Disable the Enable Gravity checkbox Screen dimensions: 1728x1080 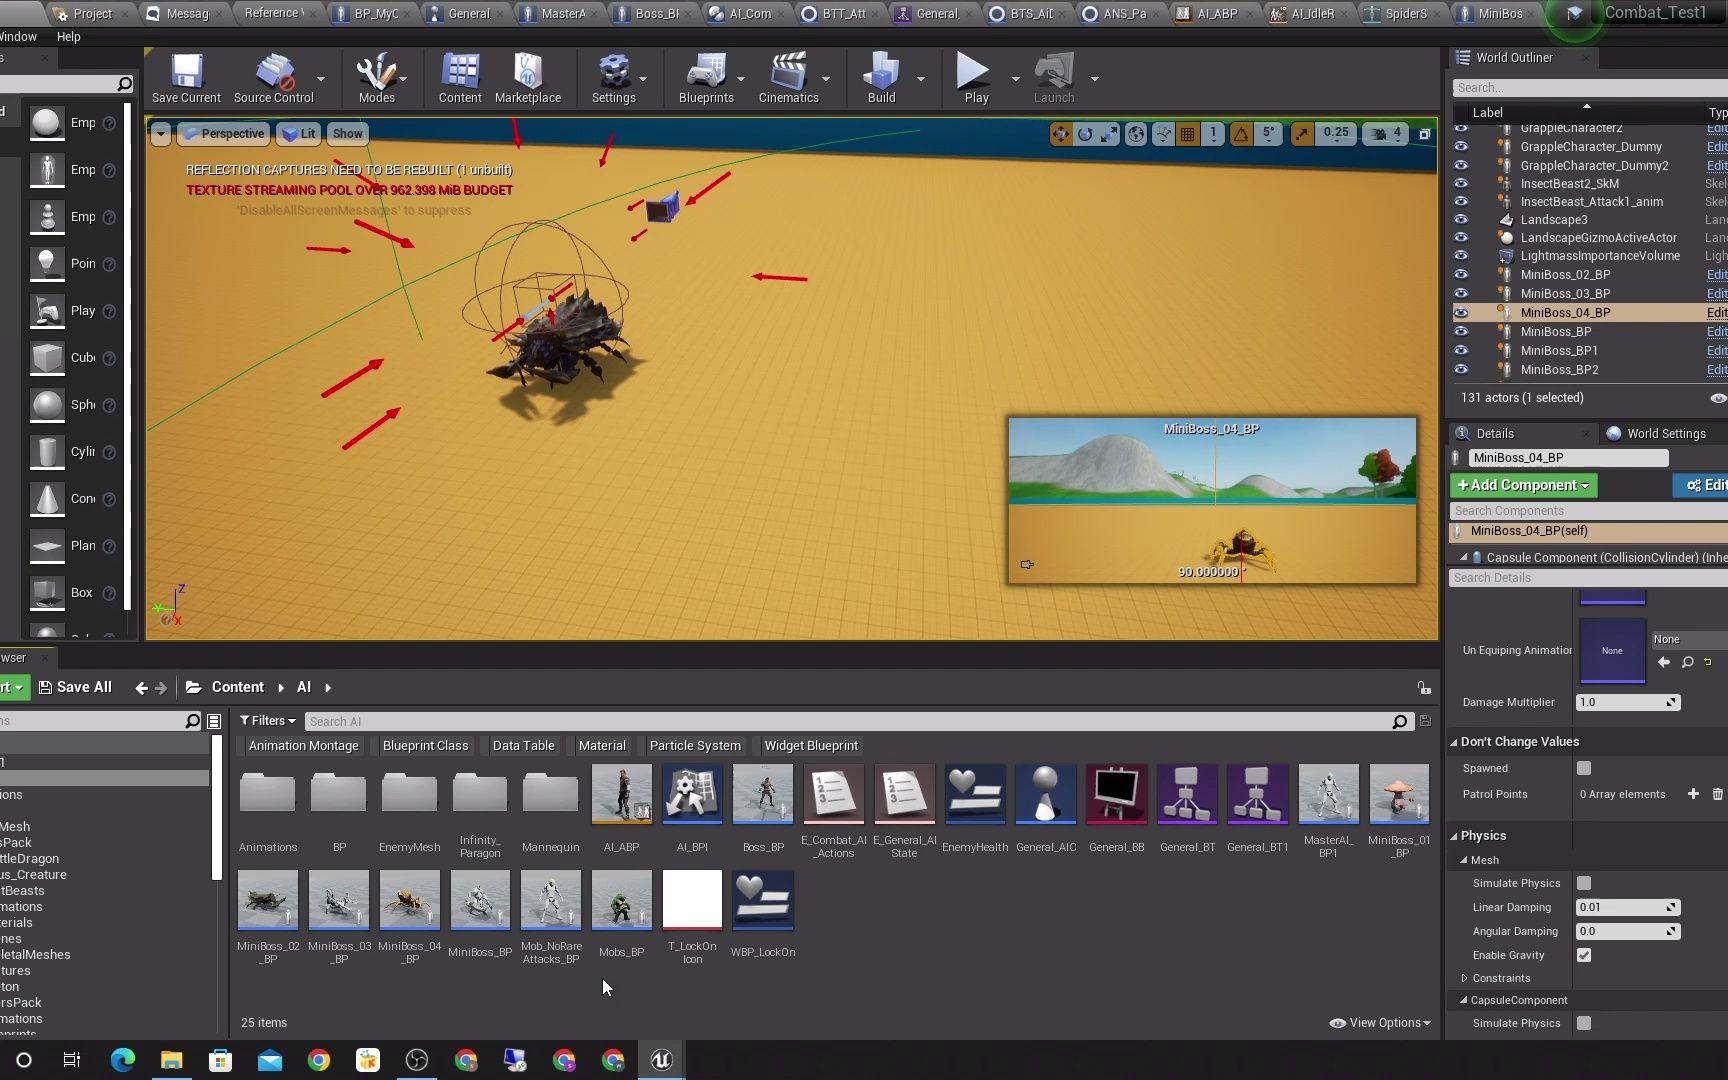click(x=1584, y=955)
